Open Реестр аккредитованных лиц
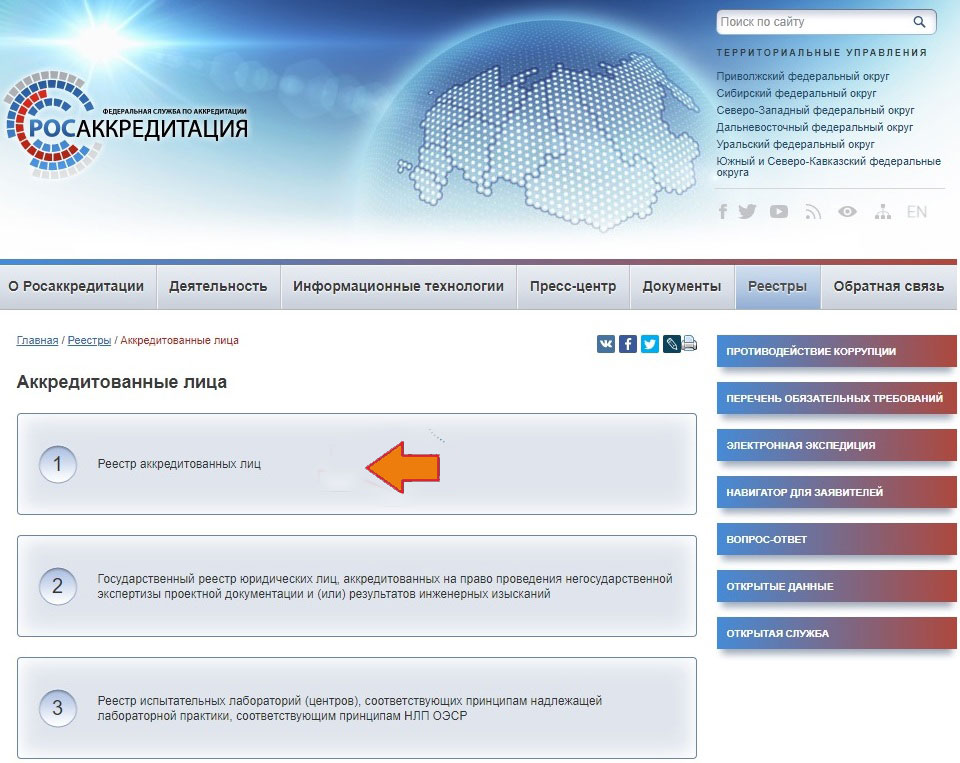The image size is (960, 763). point(357,464)
